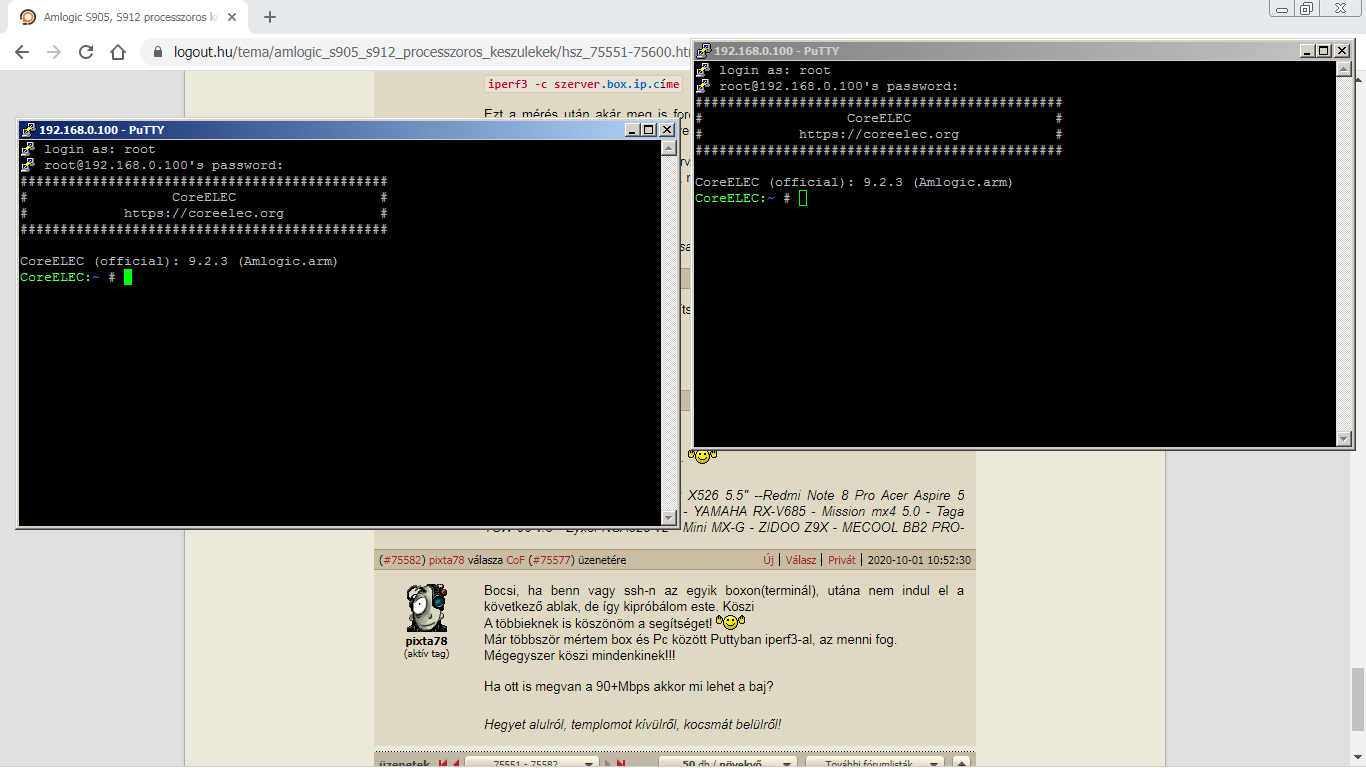The height and width of the screenshot is (768, 1366).
Task: Open the '75551 - 75582' page range dropdown
Action: (x=531, y=763)
